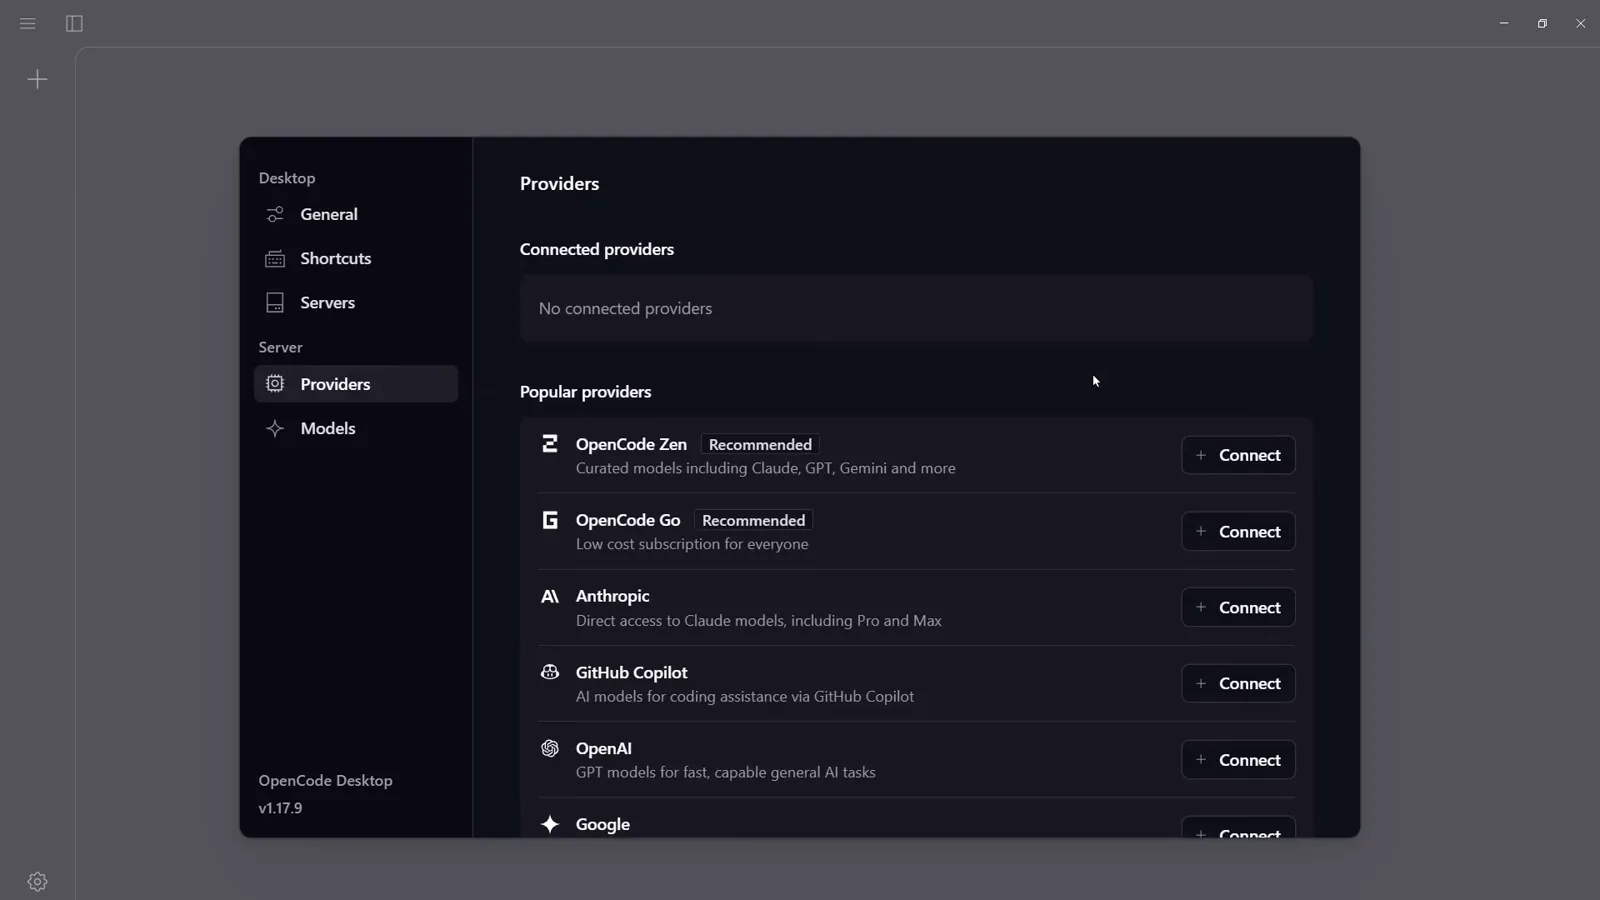Screen dimensions: 1600x900
Task: Open the General settings tab
Action: pyautogui.click(x=356, y=214)
